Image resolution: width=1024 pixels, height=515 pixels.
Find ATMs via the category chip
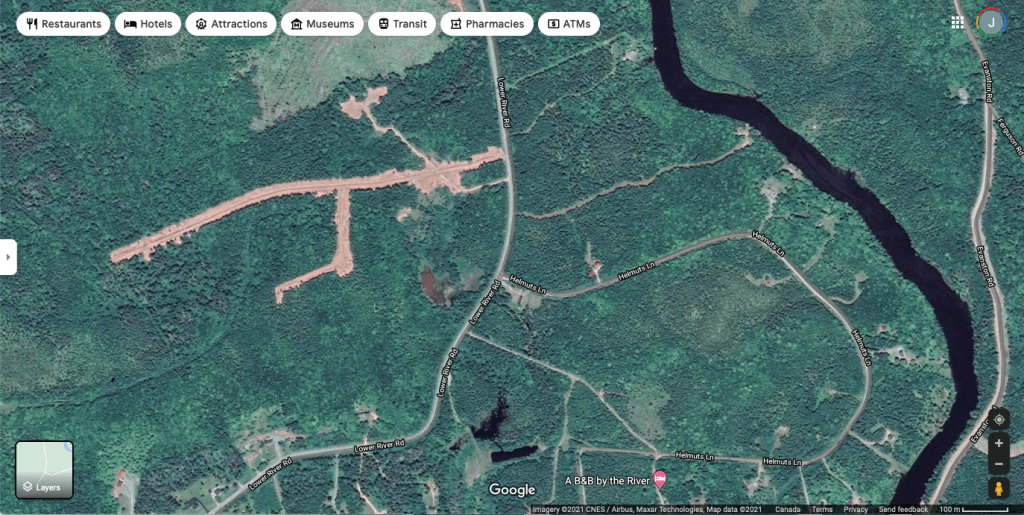pyautogui.click(x=568, y=24)
